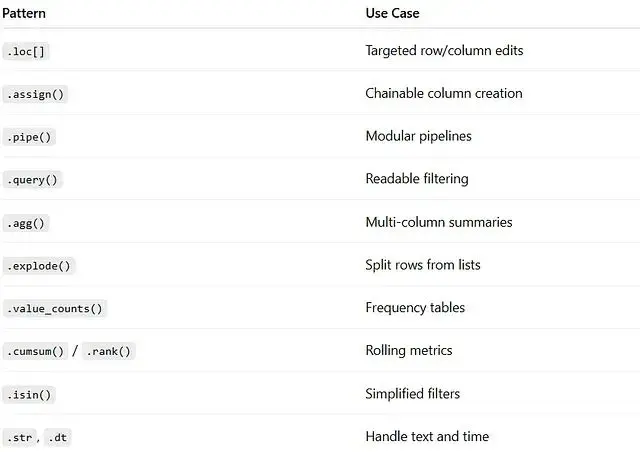The height and width of the screenshot is (452, 640).
Task: Select the .agg() pattern cell
Action: point(26,223)
